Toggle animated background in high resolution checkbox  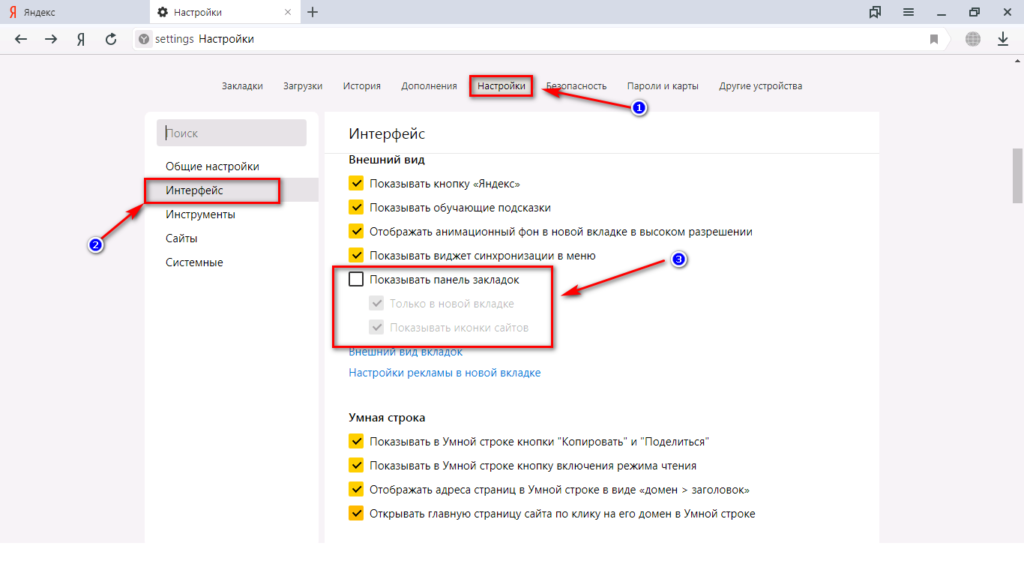click(x=356, y=231)
